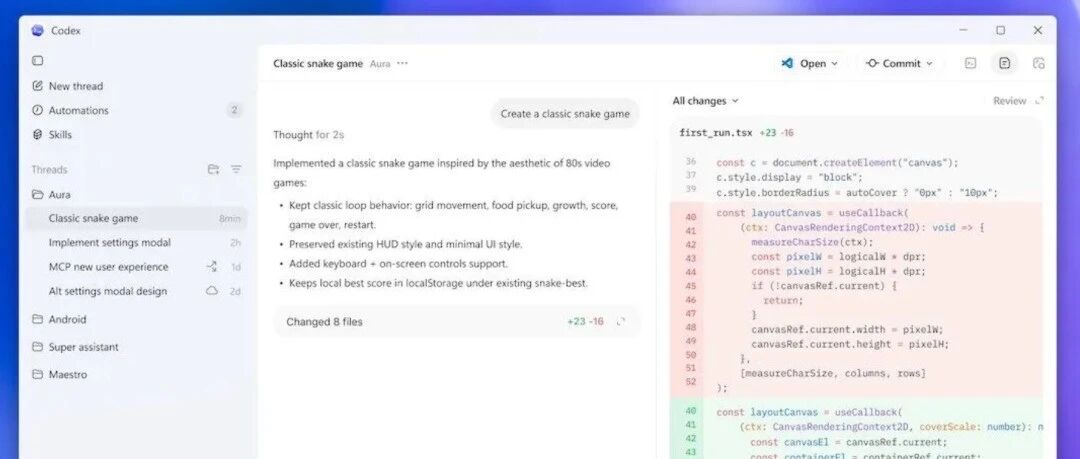Minimize the Codex window
Screen dimensions: 1080x459
click(963, 30)
